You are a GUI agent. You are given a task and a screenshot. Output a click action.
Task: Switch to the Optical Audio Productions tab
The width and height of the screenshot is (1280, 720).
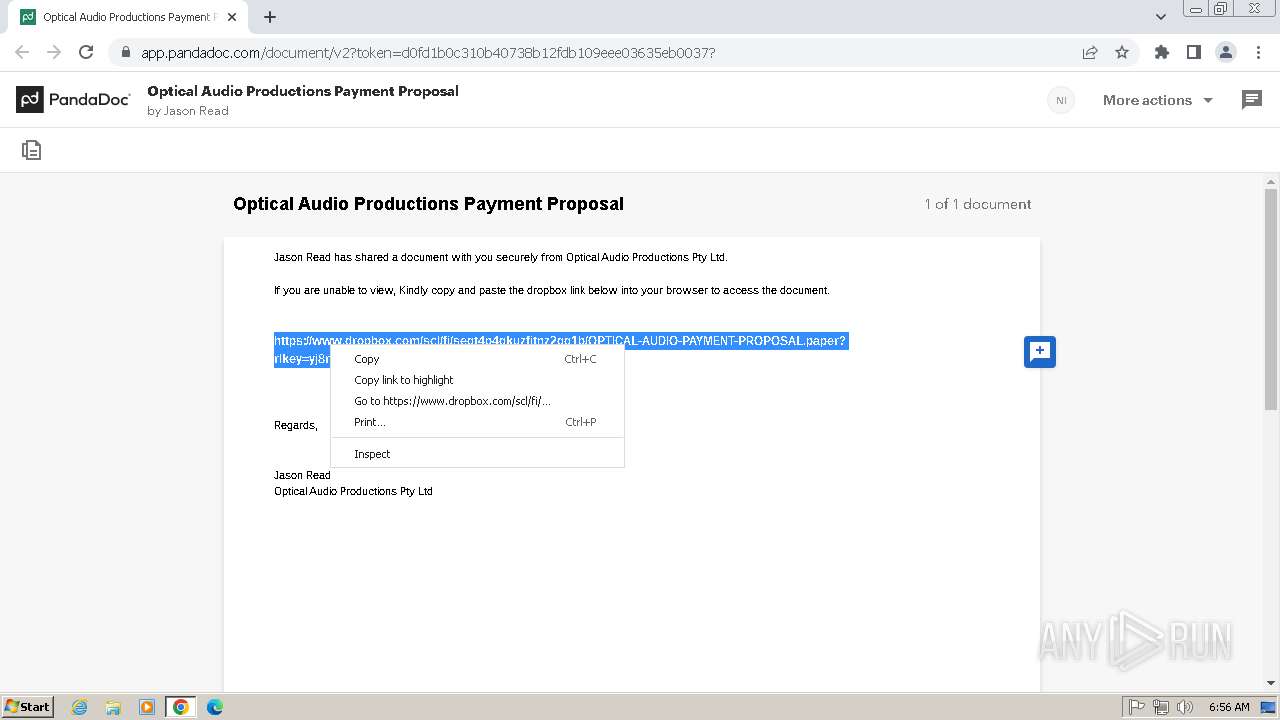point(130,17)
